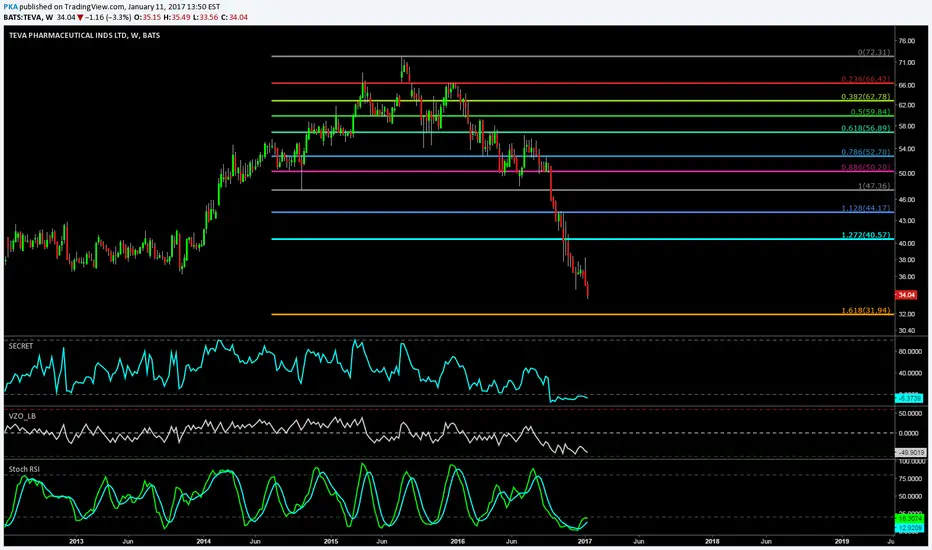Click the low price L:33.56 value

tap(205, 17)
